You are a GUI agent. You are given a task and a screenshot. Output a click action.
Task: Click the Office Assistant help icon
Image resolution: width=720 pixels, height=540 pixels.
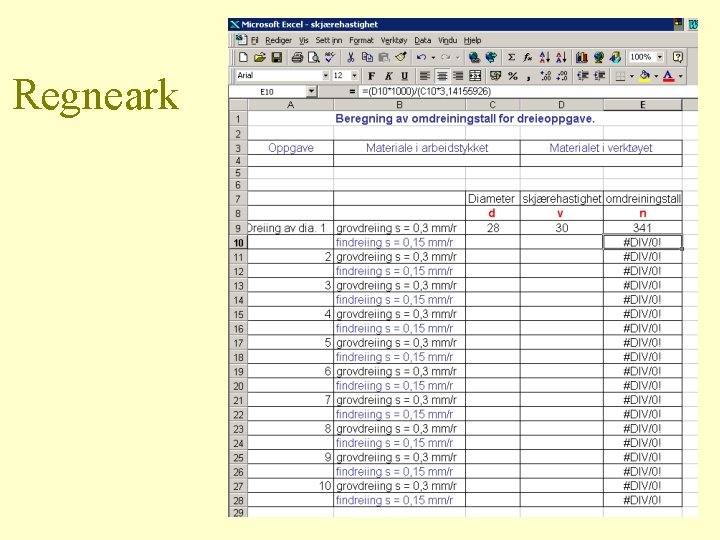click(x=678, y=57)
